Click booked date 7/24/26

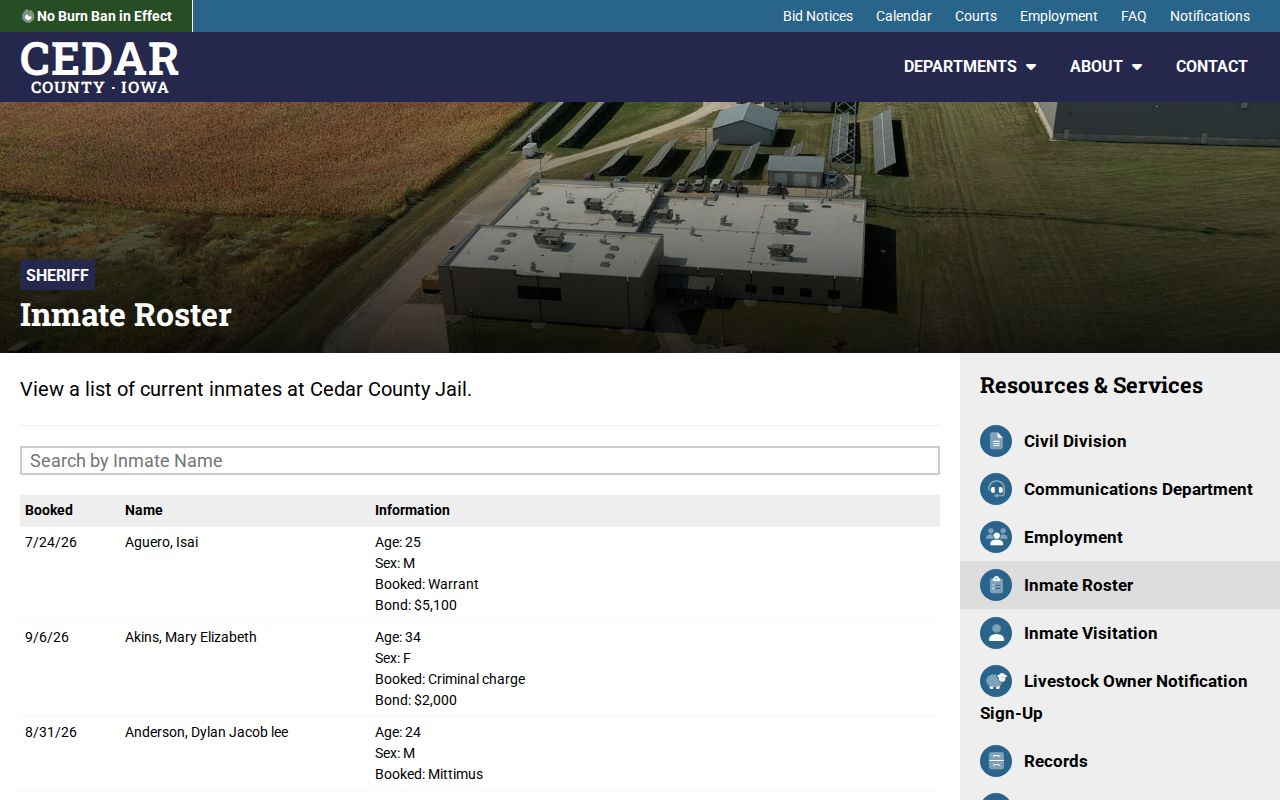[51, 542]
